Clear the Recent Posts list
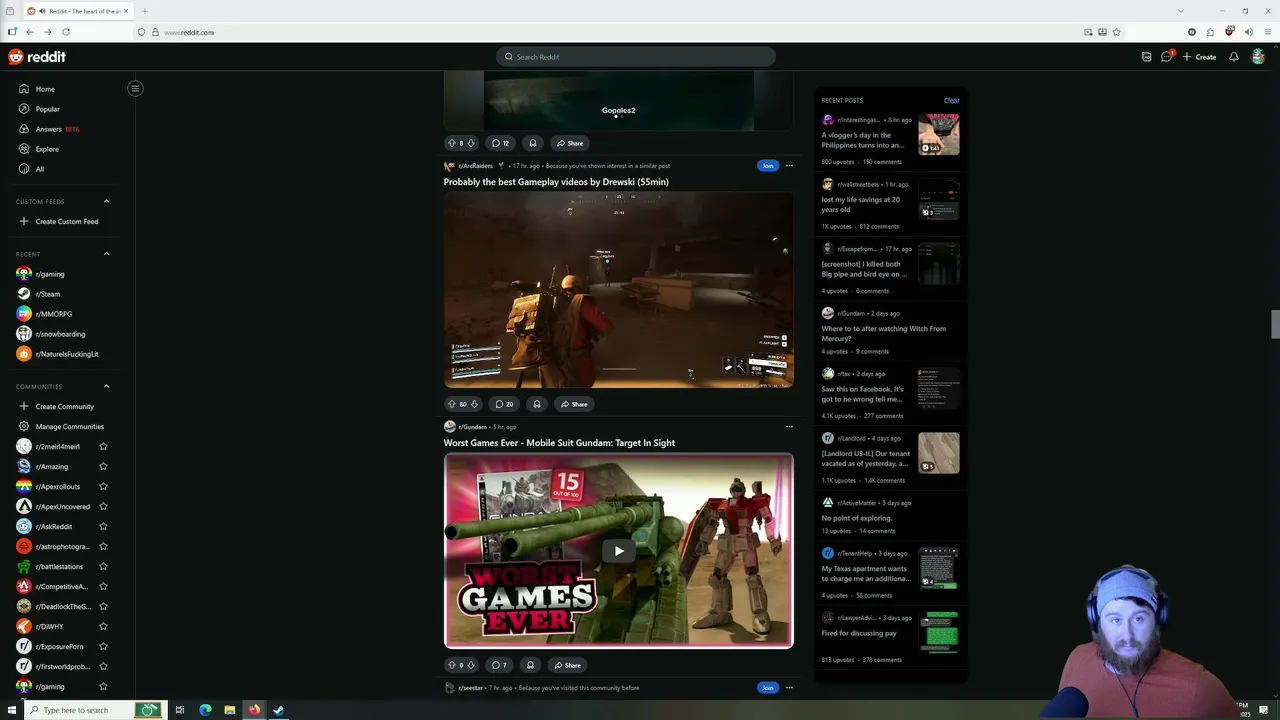Image resolution: width=1280 pixels, height=720 pixels. tap(951, 100)
